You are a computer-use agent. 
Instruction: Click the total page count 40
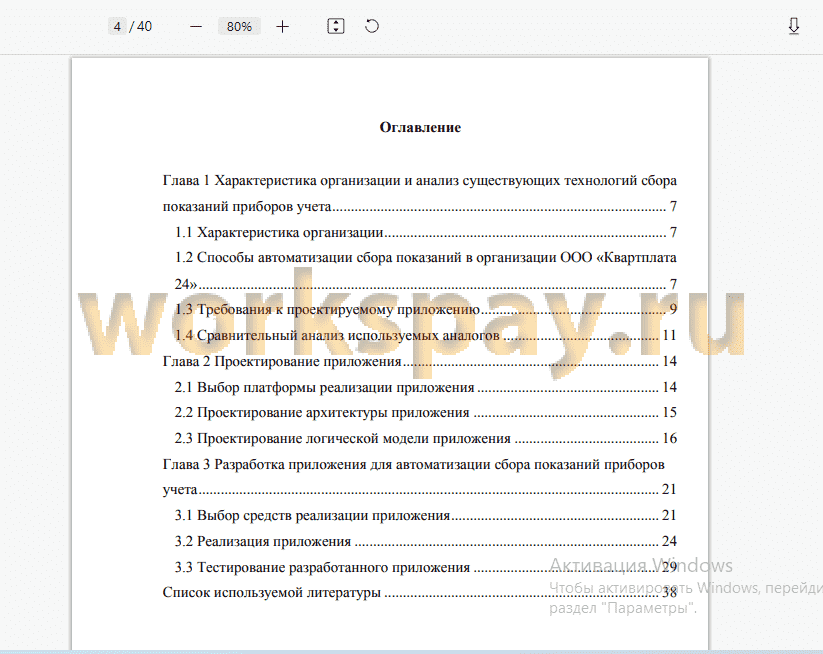tap(144, 26)
